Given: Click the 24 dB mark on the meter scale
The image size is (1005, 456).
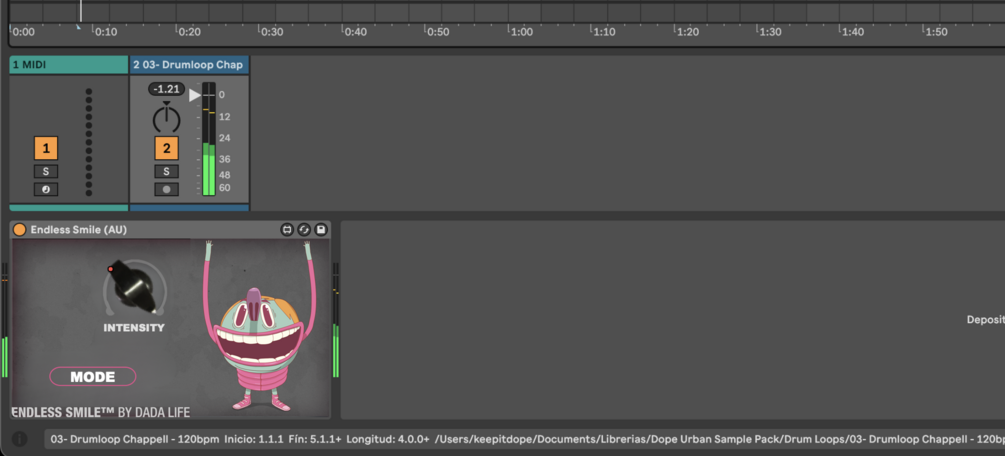Looking at the screenshot, I should (224, 138).
